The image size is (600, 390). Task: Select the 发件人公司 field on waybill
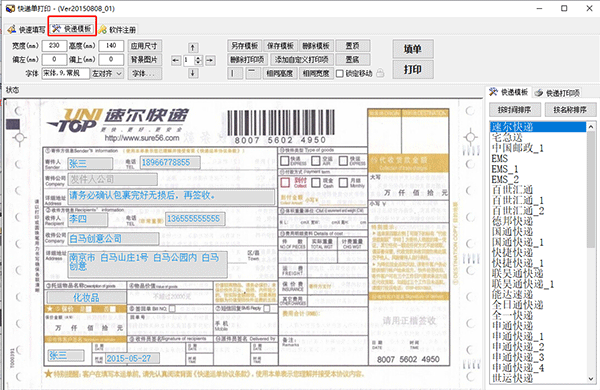[112, 179]
